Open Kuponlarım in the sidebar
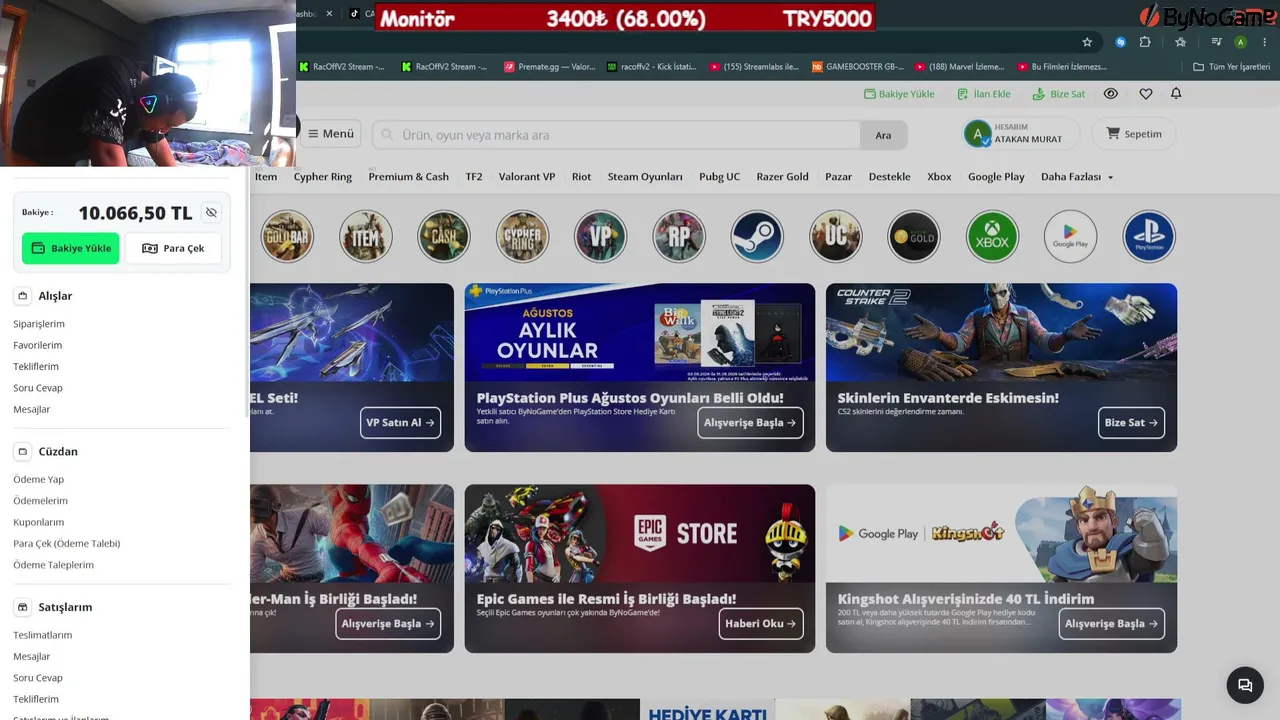 (x=39, y=522)
